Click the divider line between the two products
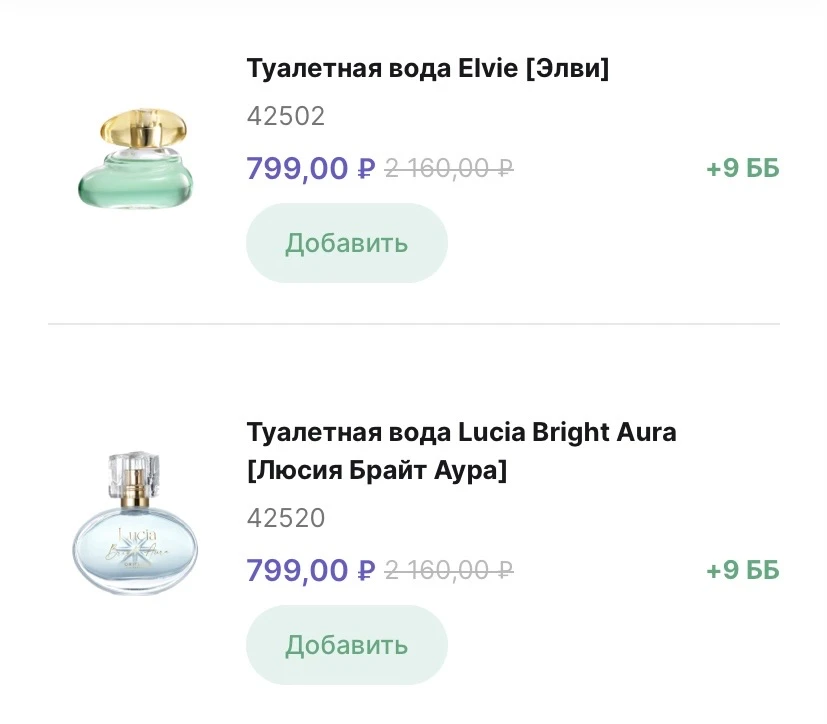This screenshot has height=724, width=827. (413, 324)
